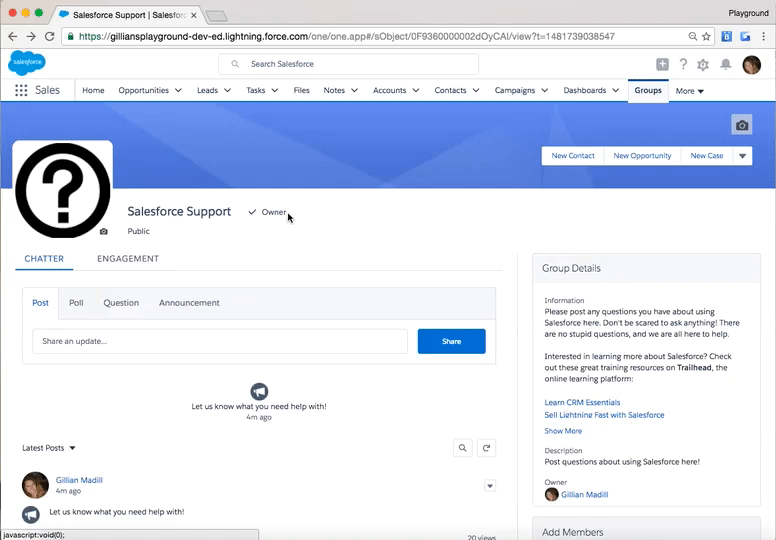Image resolution: width=776 pixels, height=540 pixels.
Task: Click the browser back arrow
Action: 13,36
